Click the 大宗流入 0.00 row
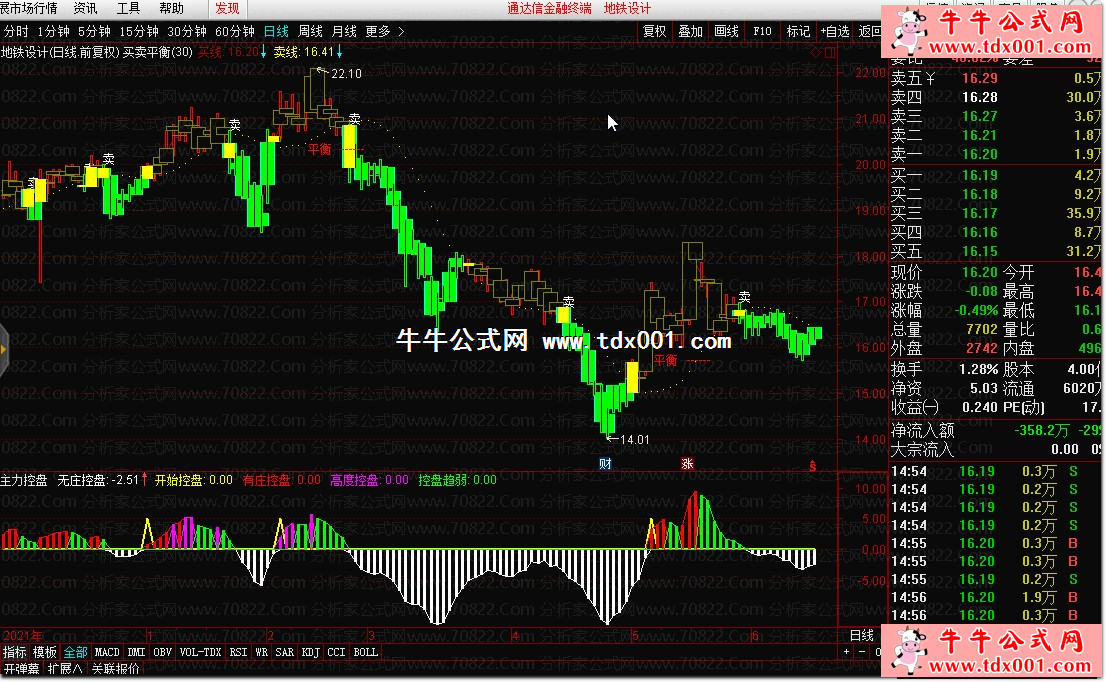This screenshot has height=682, width=1107. pos(998,449)
